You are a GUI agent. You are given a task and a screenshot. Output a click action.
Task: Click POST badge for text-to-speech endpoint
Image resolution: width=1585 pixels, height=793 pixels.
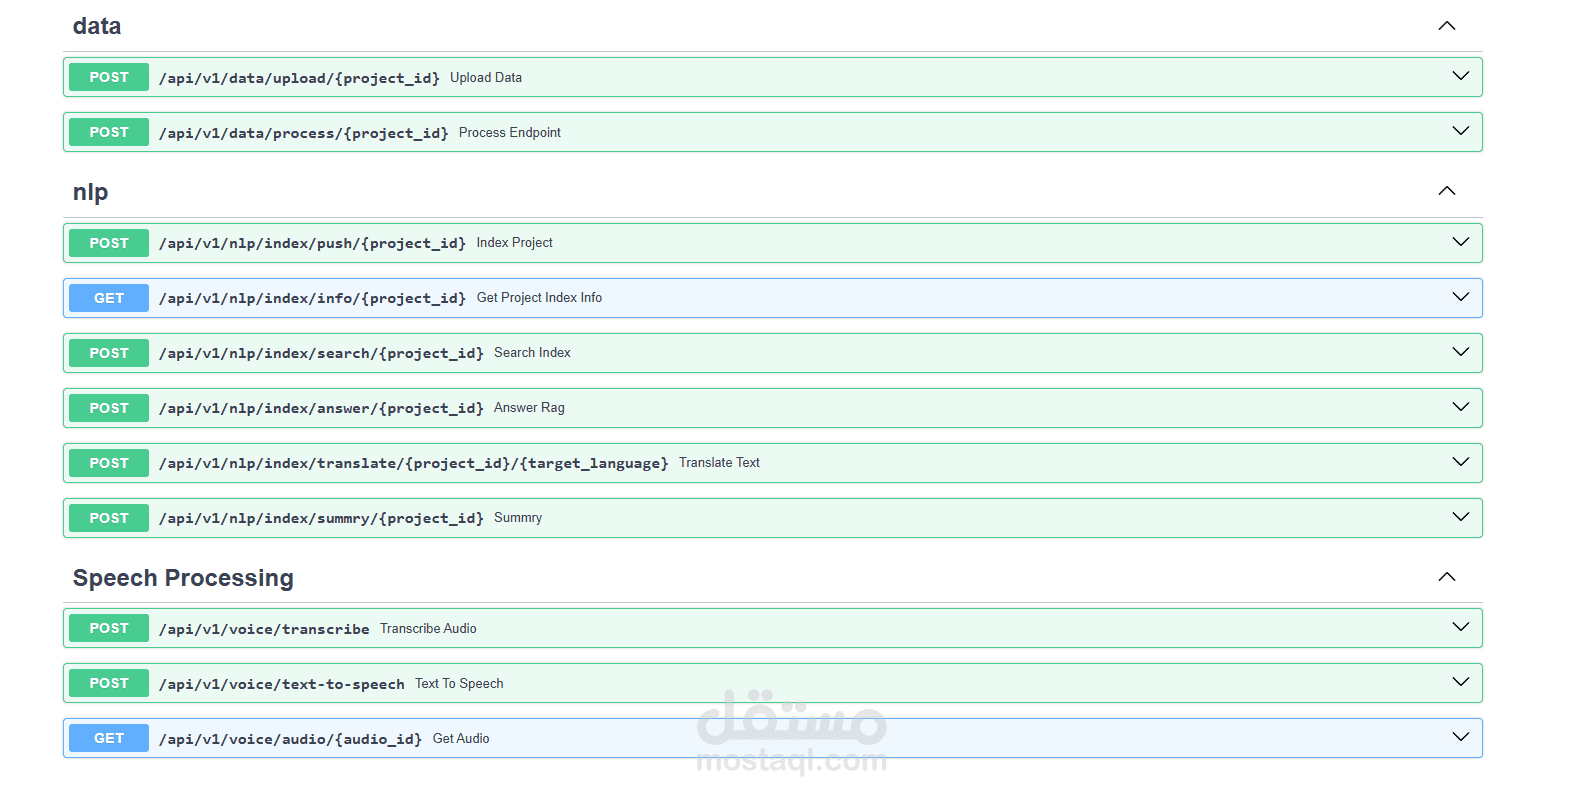(109, 683)
